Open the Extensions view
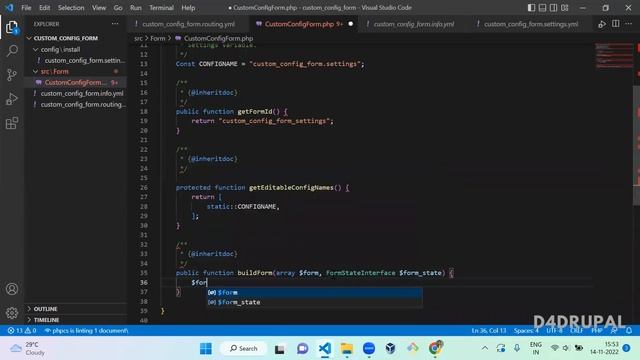The height and width of the screenshot is (360, 640). [12, 123]
